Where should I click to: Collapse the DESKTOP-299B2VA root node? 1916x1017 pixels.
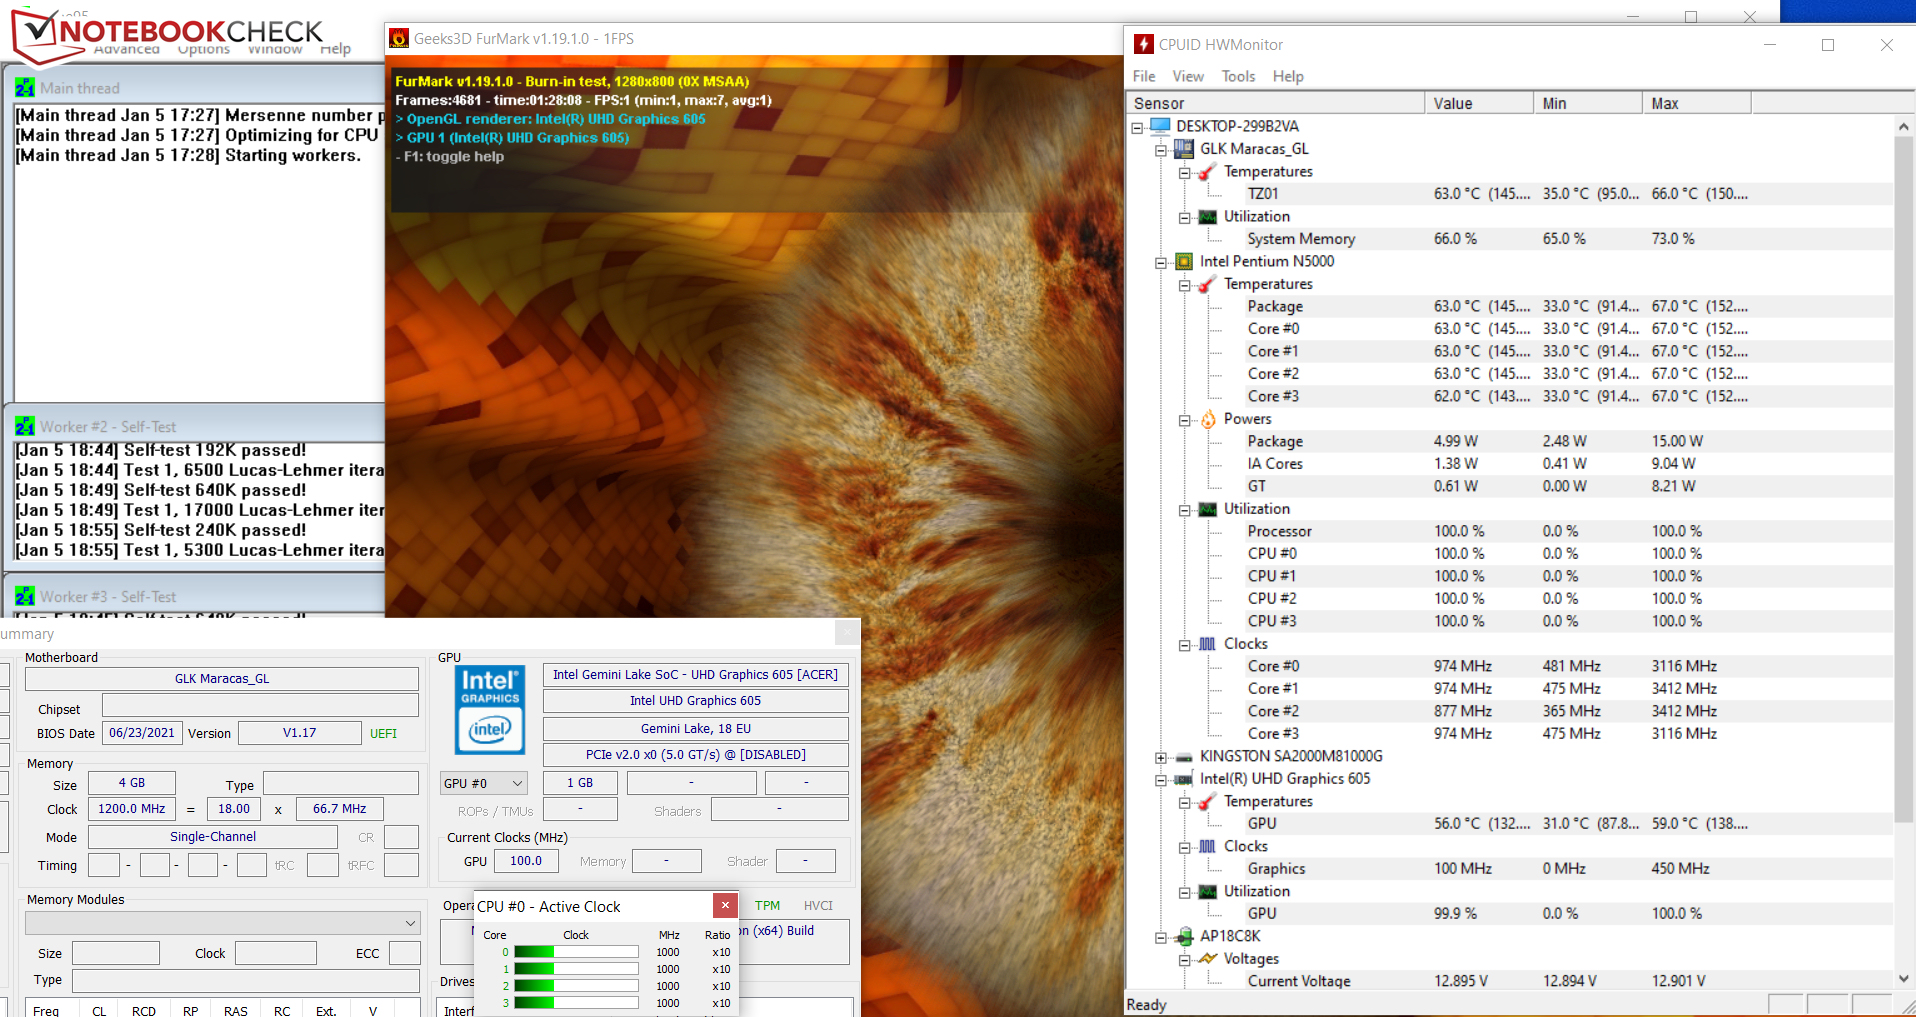(1137, 127)
